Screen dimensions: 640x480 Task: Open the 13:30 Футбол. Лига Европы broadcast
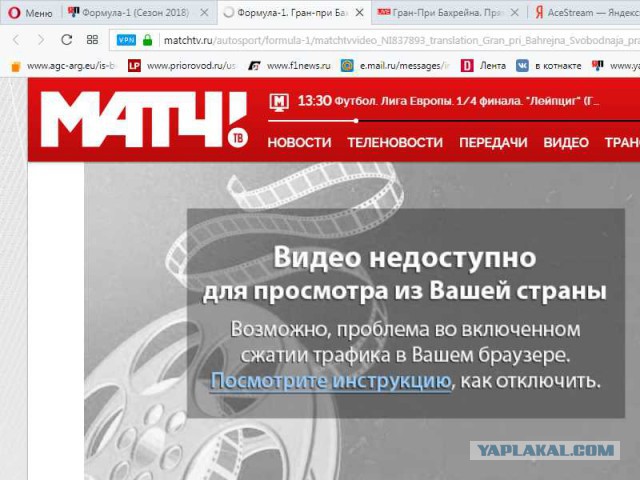tap(448, 101)
